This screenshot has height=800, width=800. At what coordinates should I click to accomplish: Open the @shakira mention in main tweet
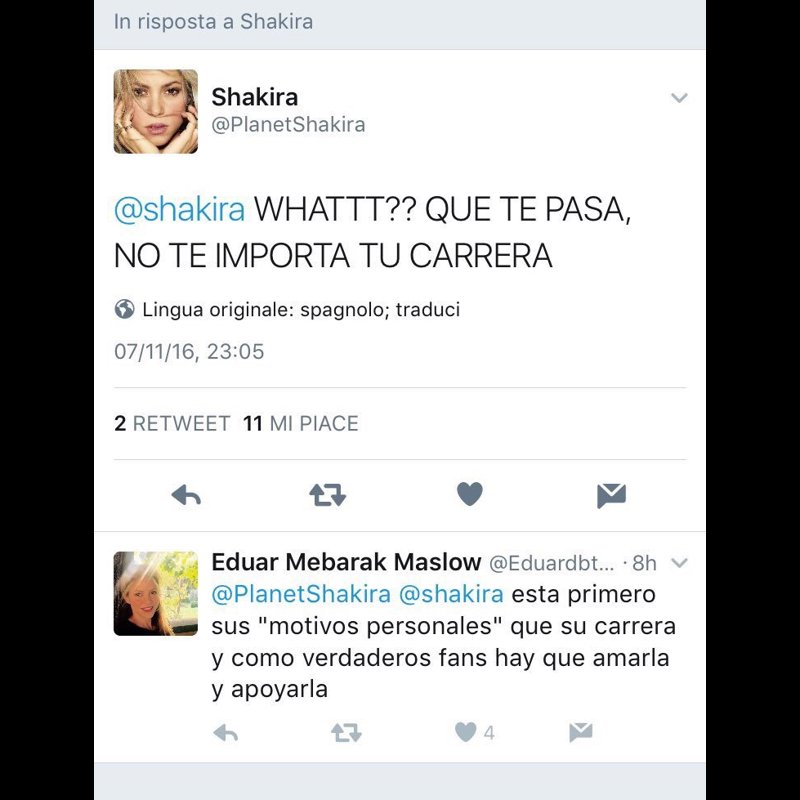(x=179, y=209)
